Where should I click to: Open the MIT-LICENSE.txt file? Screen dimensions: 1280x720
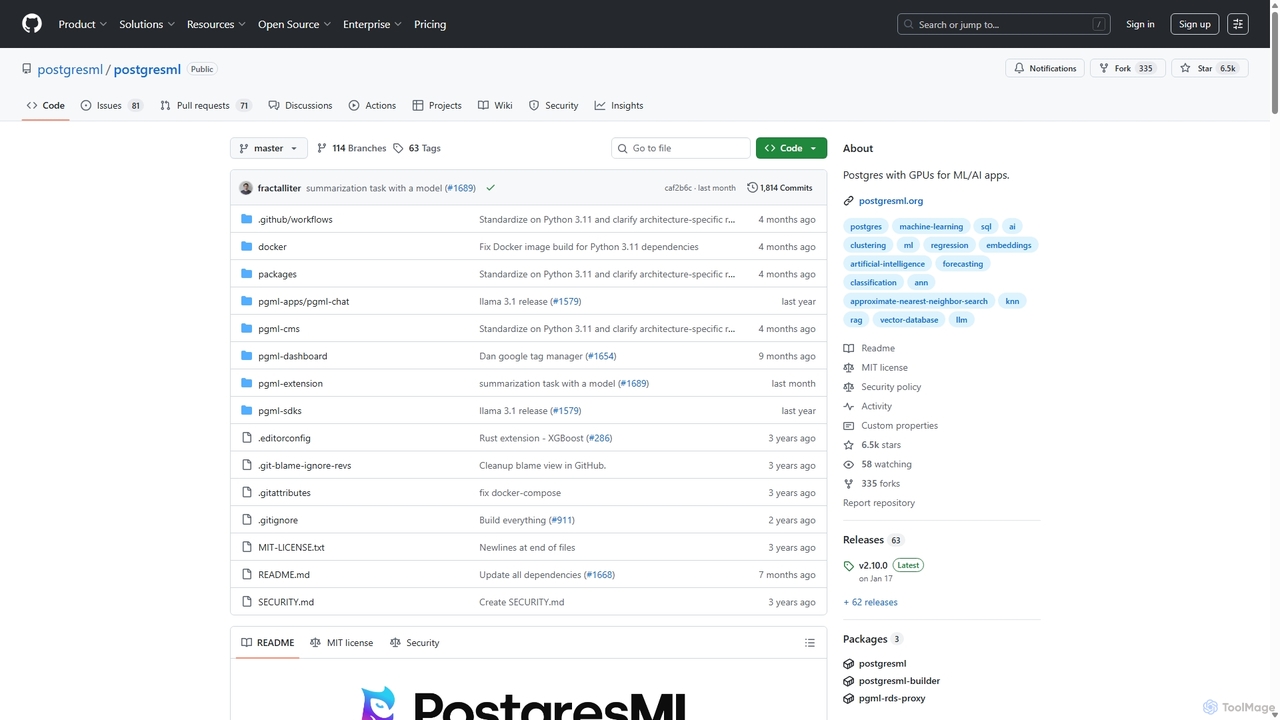[x=291, y=548]
